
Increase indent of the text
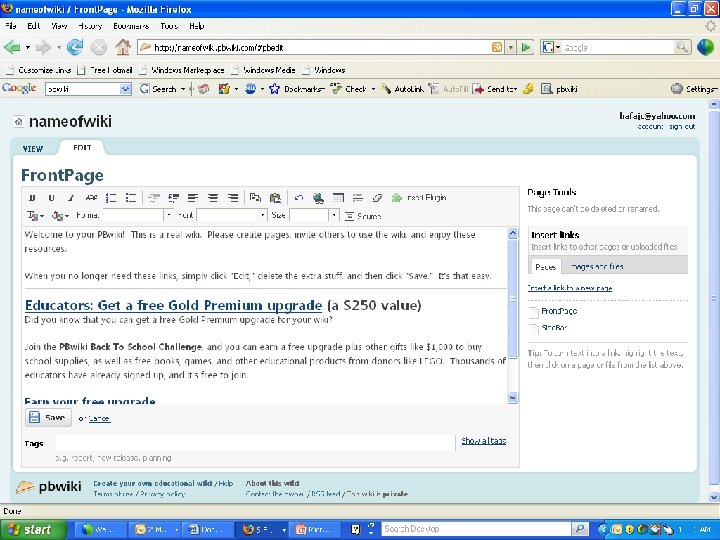coord(173,198)
